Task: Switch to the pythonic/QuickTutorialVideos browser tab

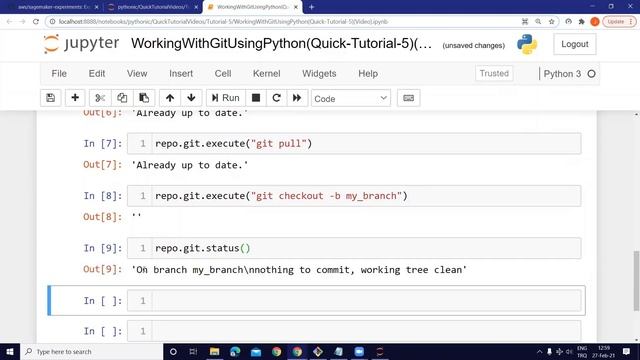Action: click(x=152, y=7)
